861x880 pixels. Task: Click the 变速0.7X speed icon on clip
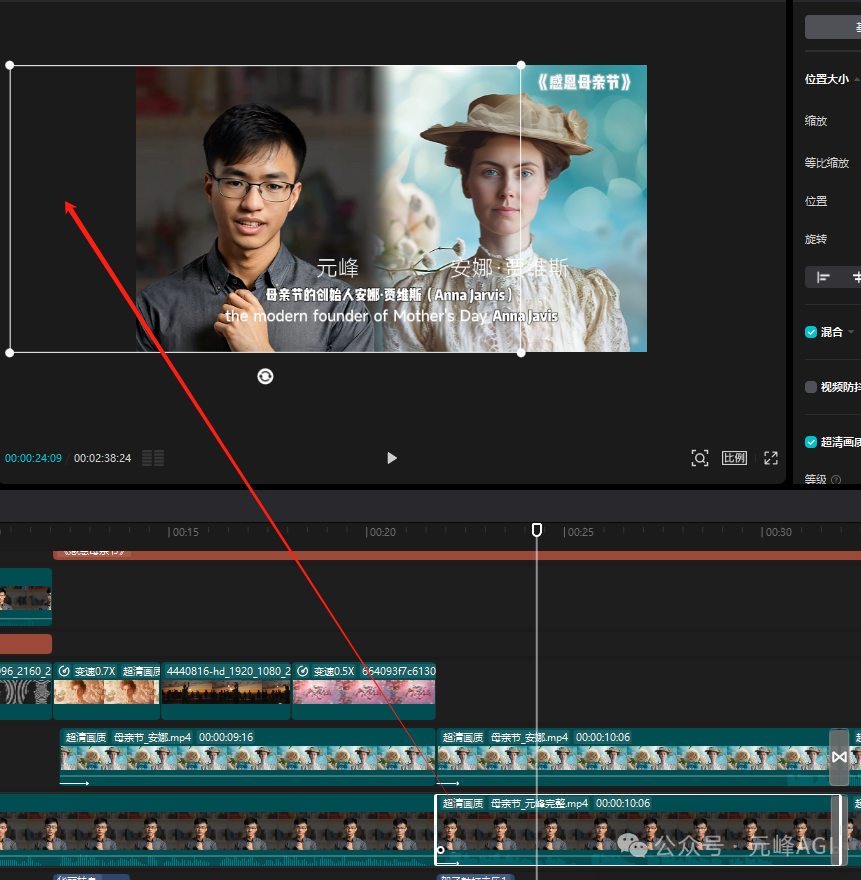[64, 671]
